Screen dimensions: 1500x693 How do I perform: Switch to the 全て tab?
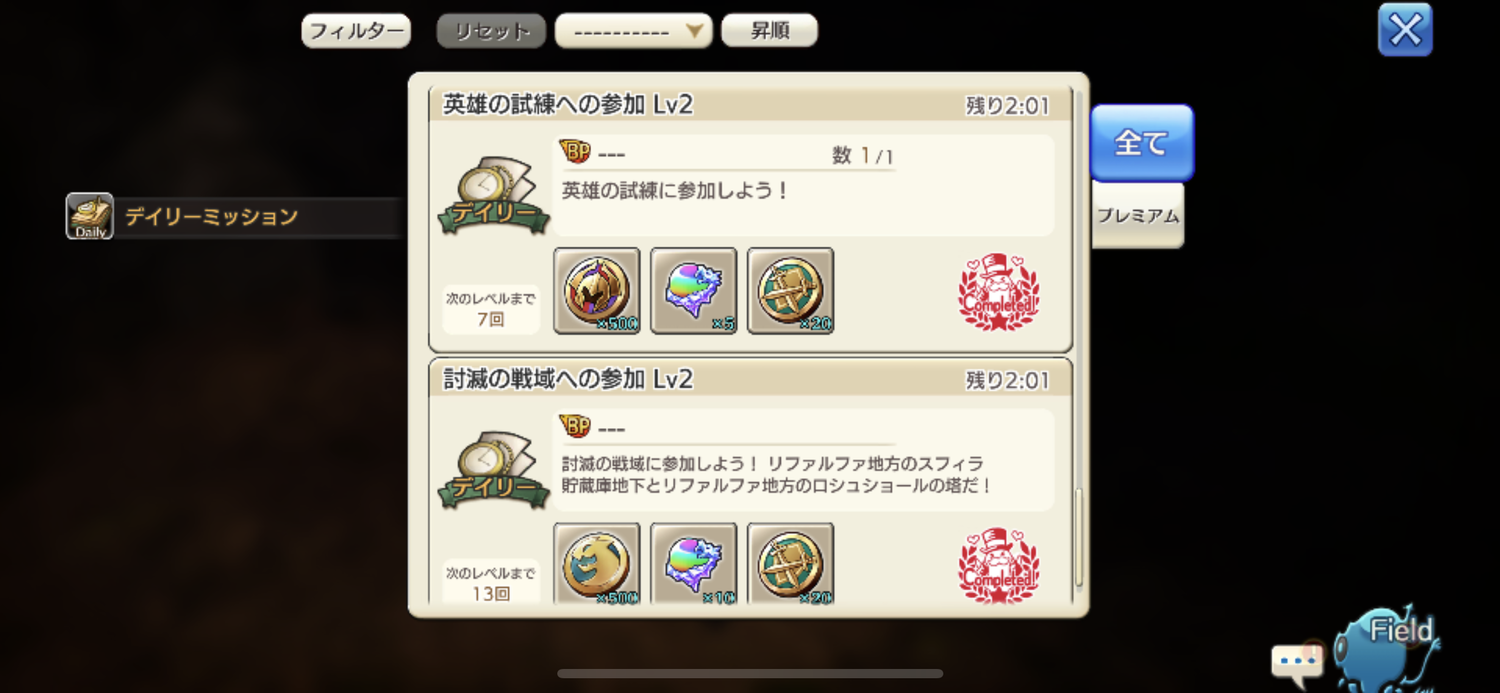1141,143
